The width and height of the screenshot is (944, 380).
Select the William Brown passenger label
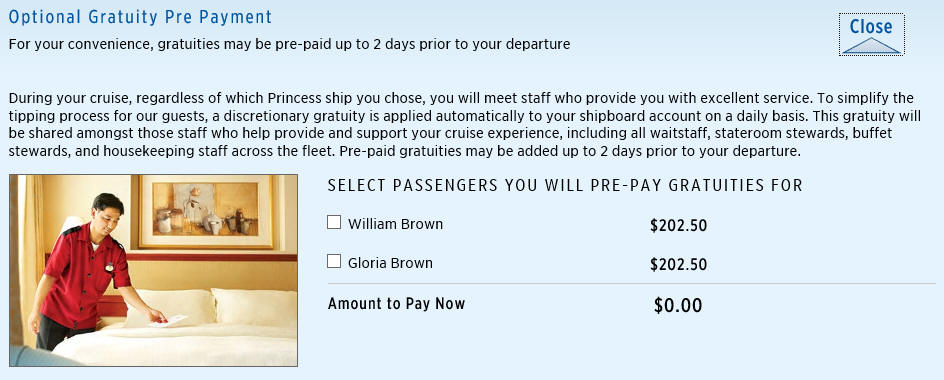(x=396, y=224)
